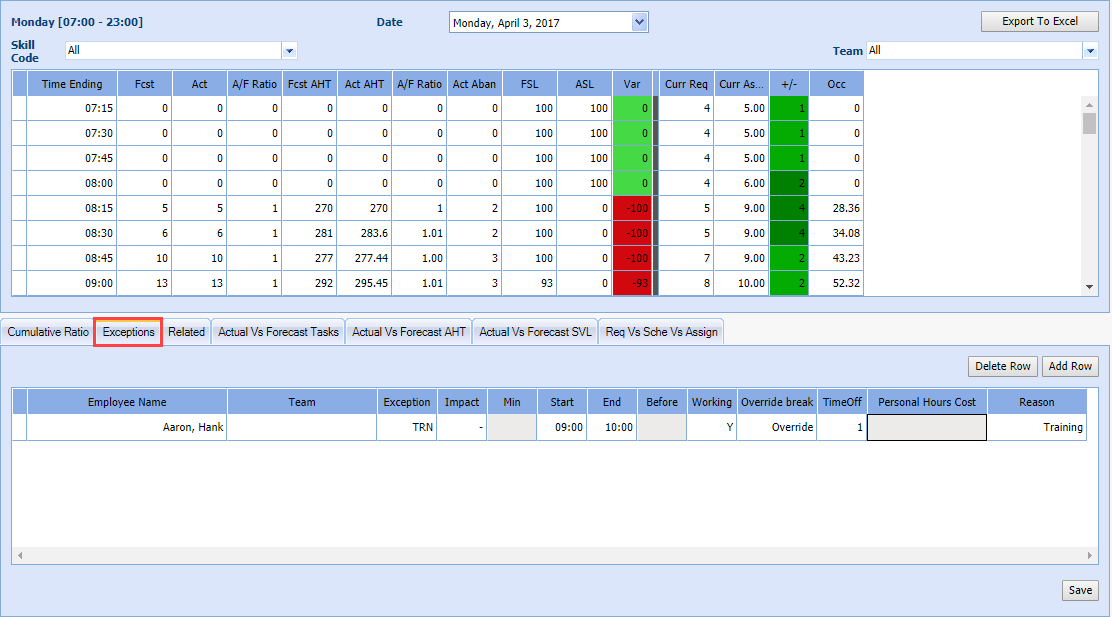Viewport: 1112px width, 617px height.
Task: Click the Export To Excel button
Action: (x=1039, y=21)
